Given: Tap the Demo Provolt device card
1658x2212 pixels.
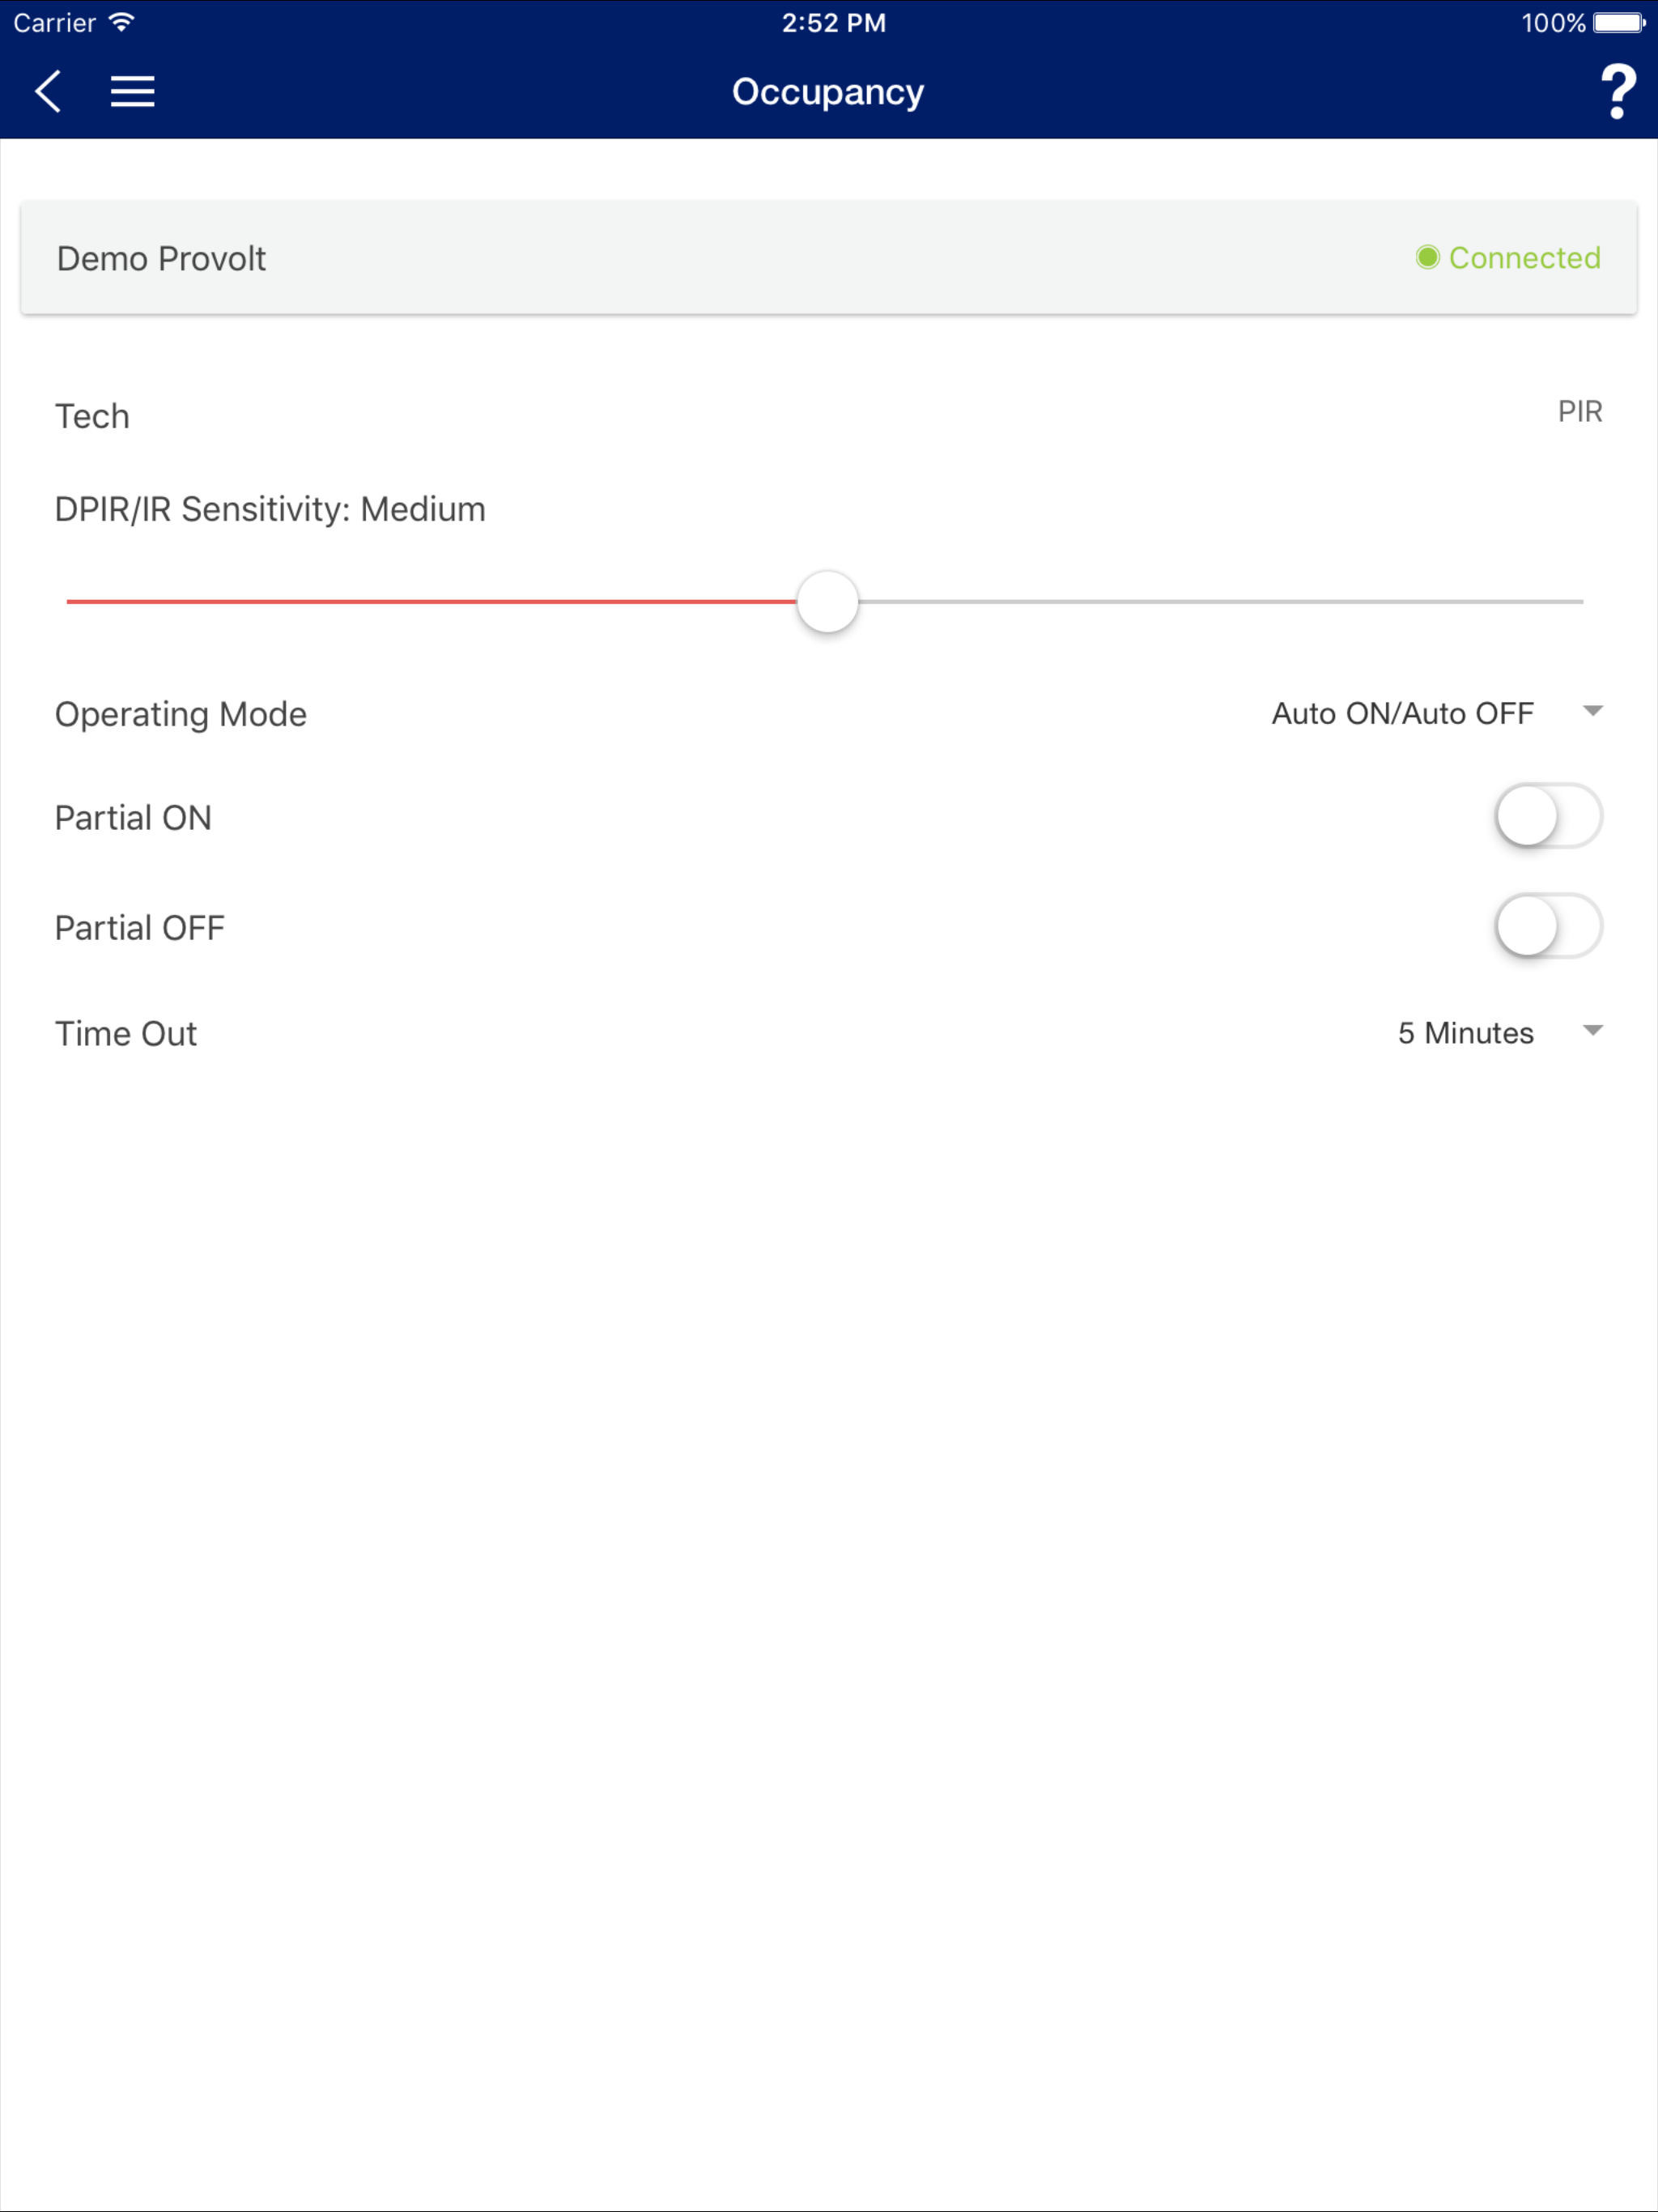Looking at the screenshot, I should tap(162, 259).
